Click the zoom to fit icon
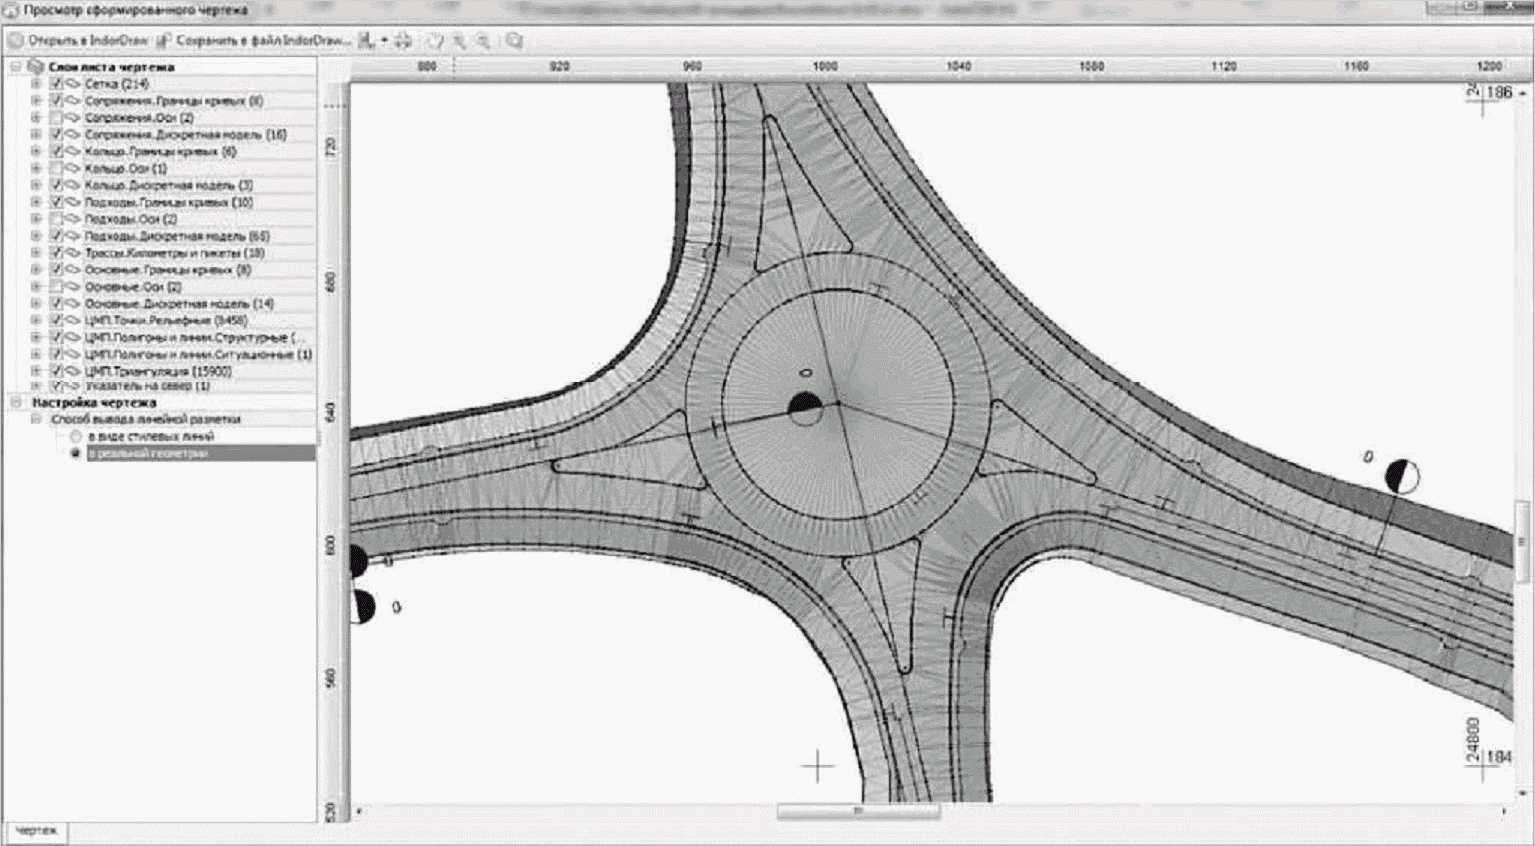Screen dimensions: 1535x846 [x=514, y=41]
